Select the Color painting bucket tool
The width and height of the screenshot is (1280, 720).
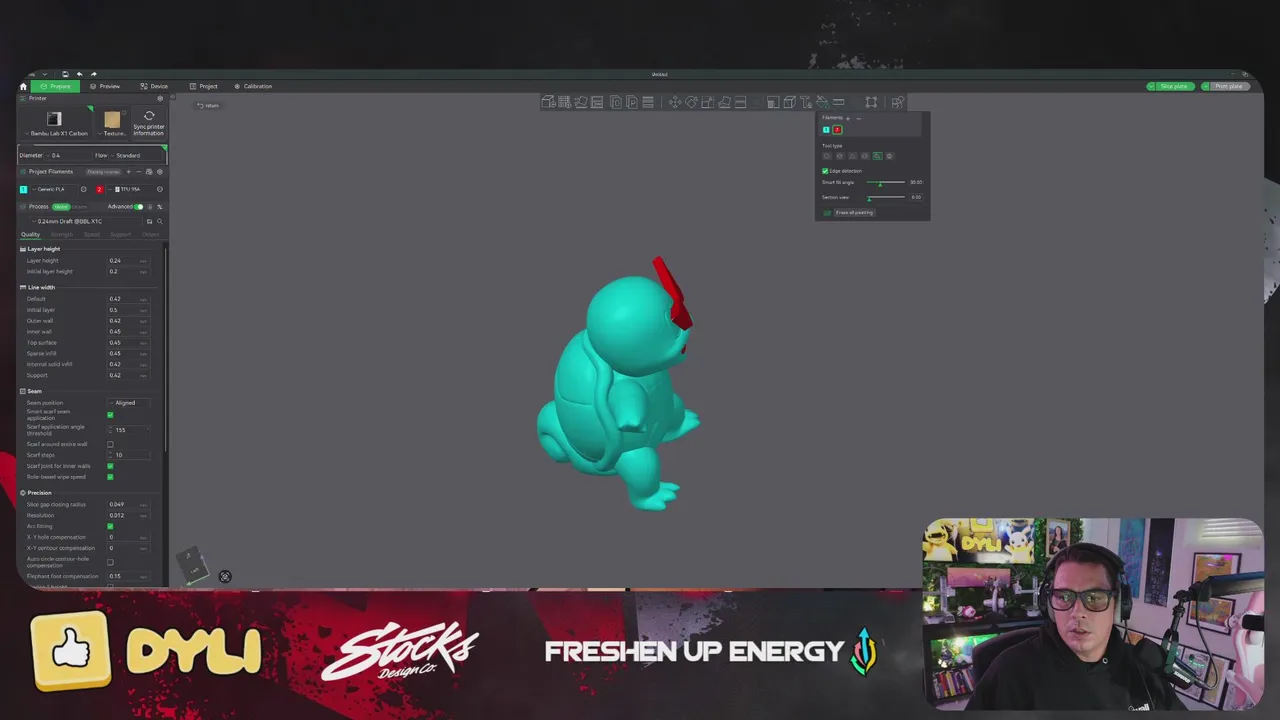pyautogui.click(x=822, y=102)
